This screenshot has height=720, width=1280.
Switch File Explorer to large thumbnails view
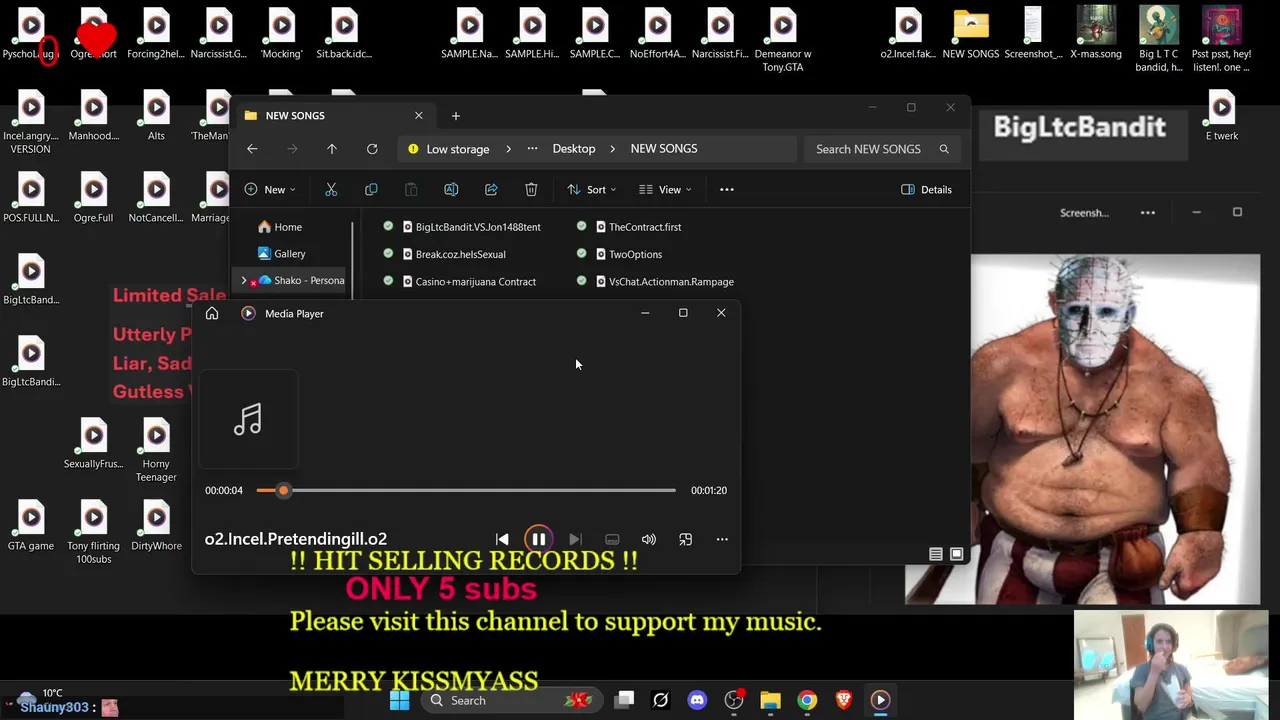point(957,554)
